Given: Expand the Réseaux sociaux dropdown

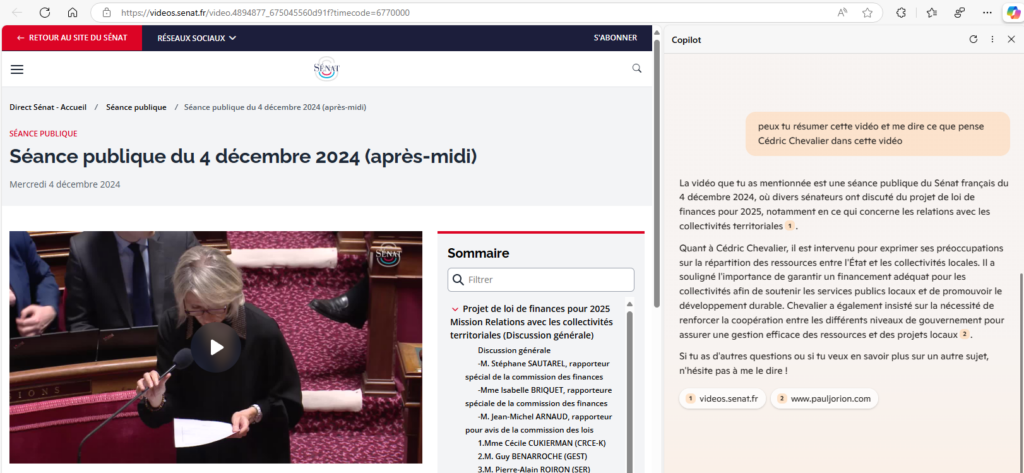Looking at the screenshot, I should click(197, 38).
